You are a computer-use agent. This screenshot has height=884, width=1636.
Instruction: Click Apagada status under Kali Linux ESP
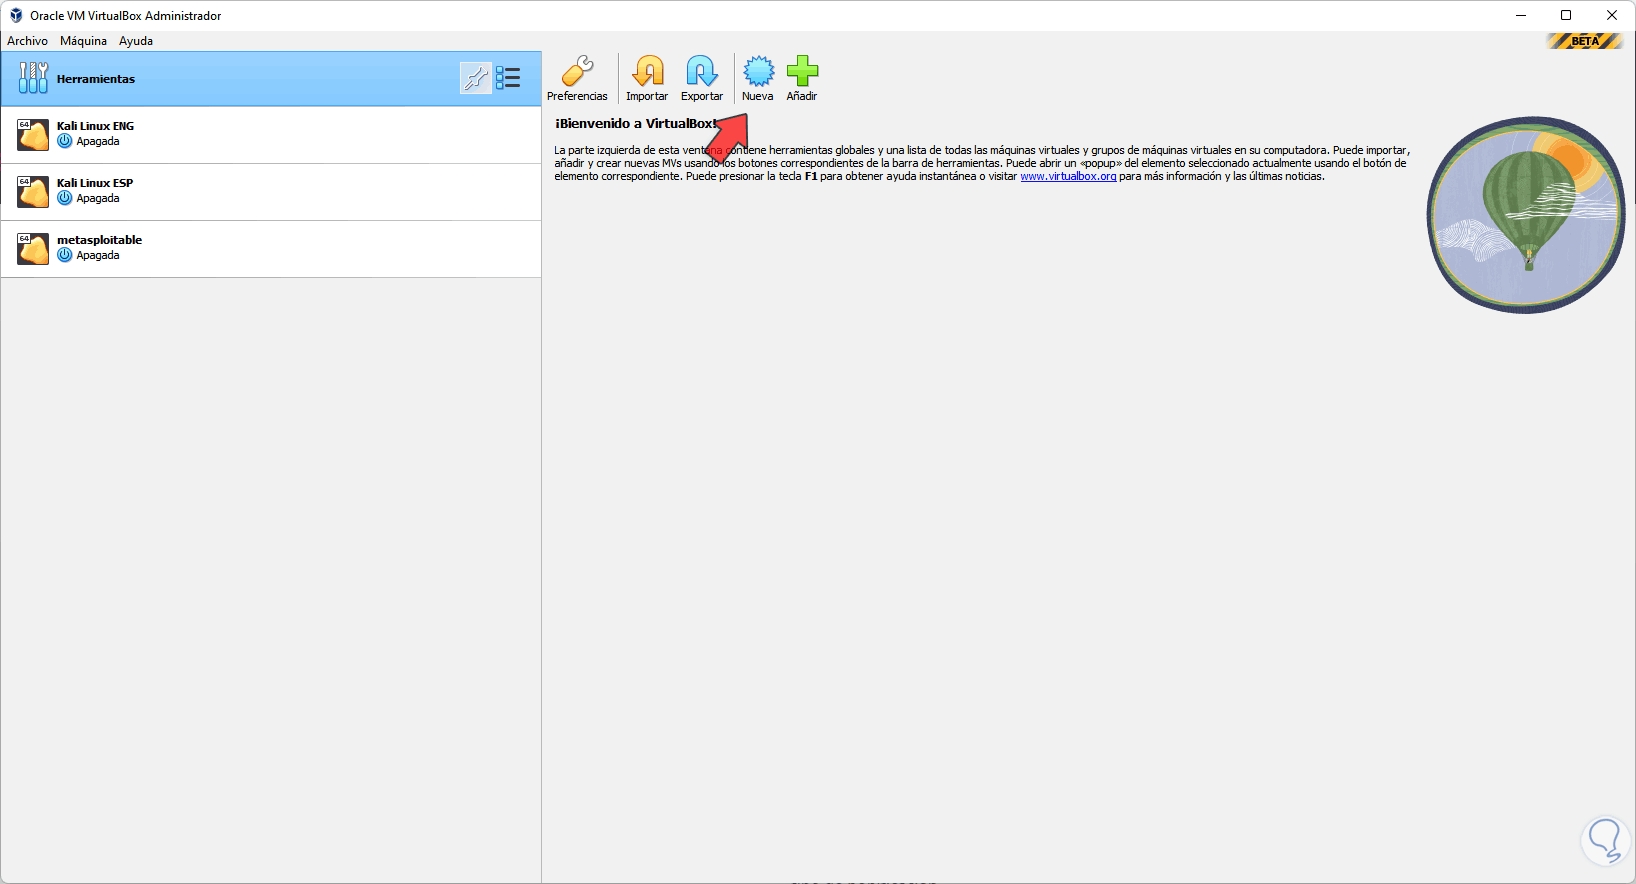tap(98, 199)
